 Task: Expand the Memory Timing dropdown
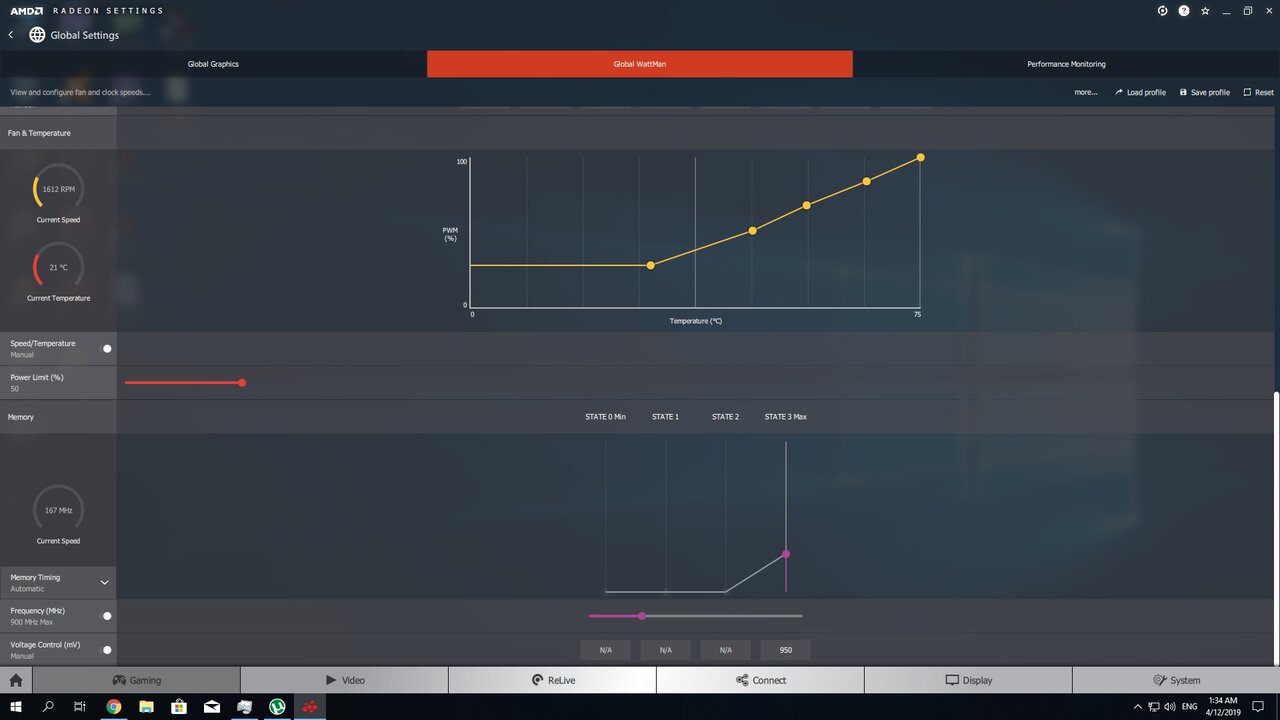click(x=104, y=583)
